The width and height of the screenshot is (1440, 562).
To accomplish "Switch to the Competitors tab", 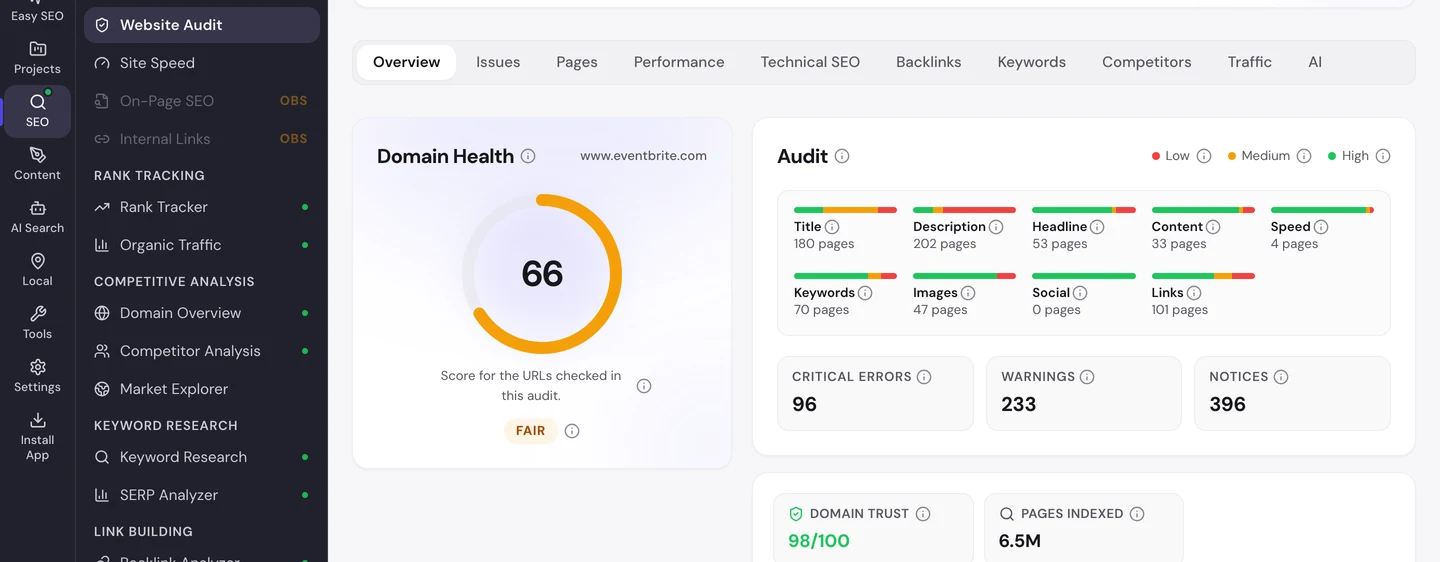I will (x=1147, y=62).
